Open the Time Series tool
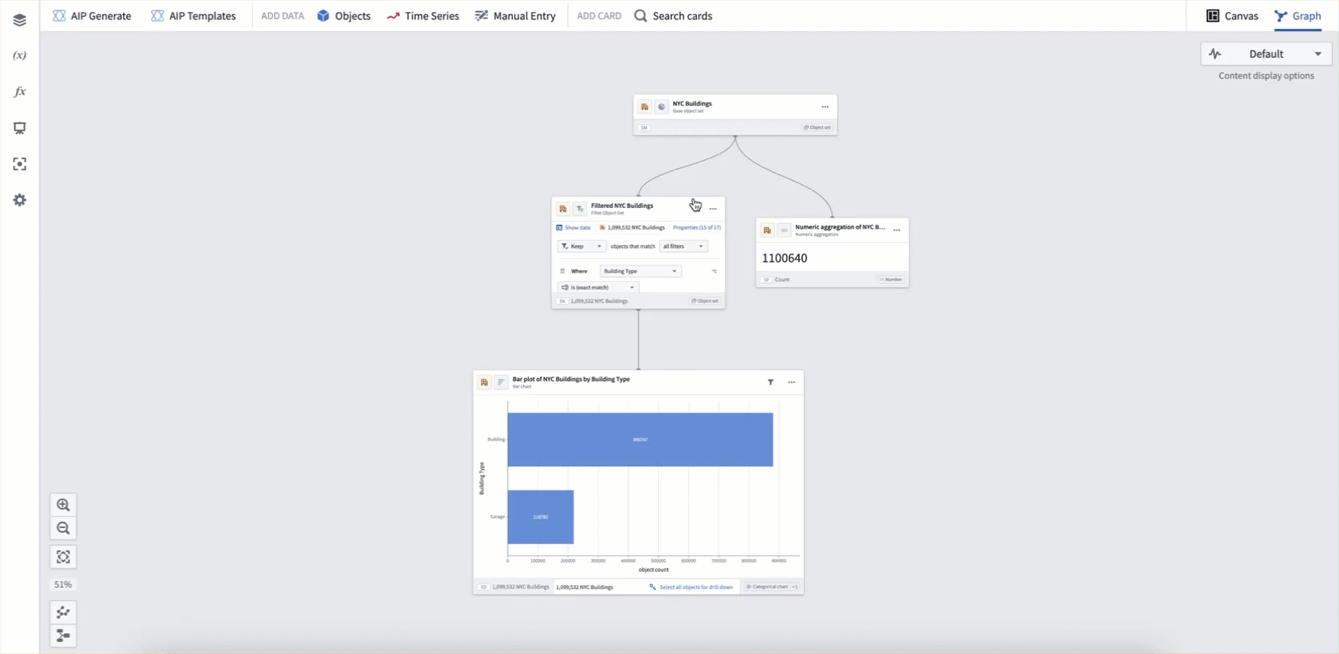 point(422,15)
